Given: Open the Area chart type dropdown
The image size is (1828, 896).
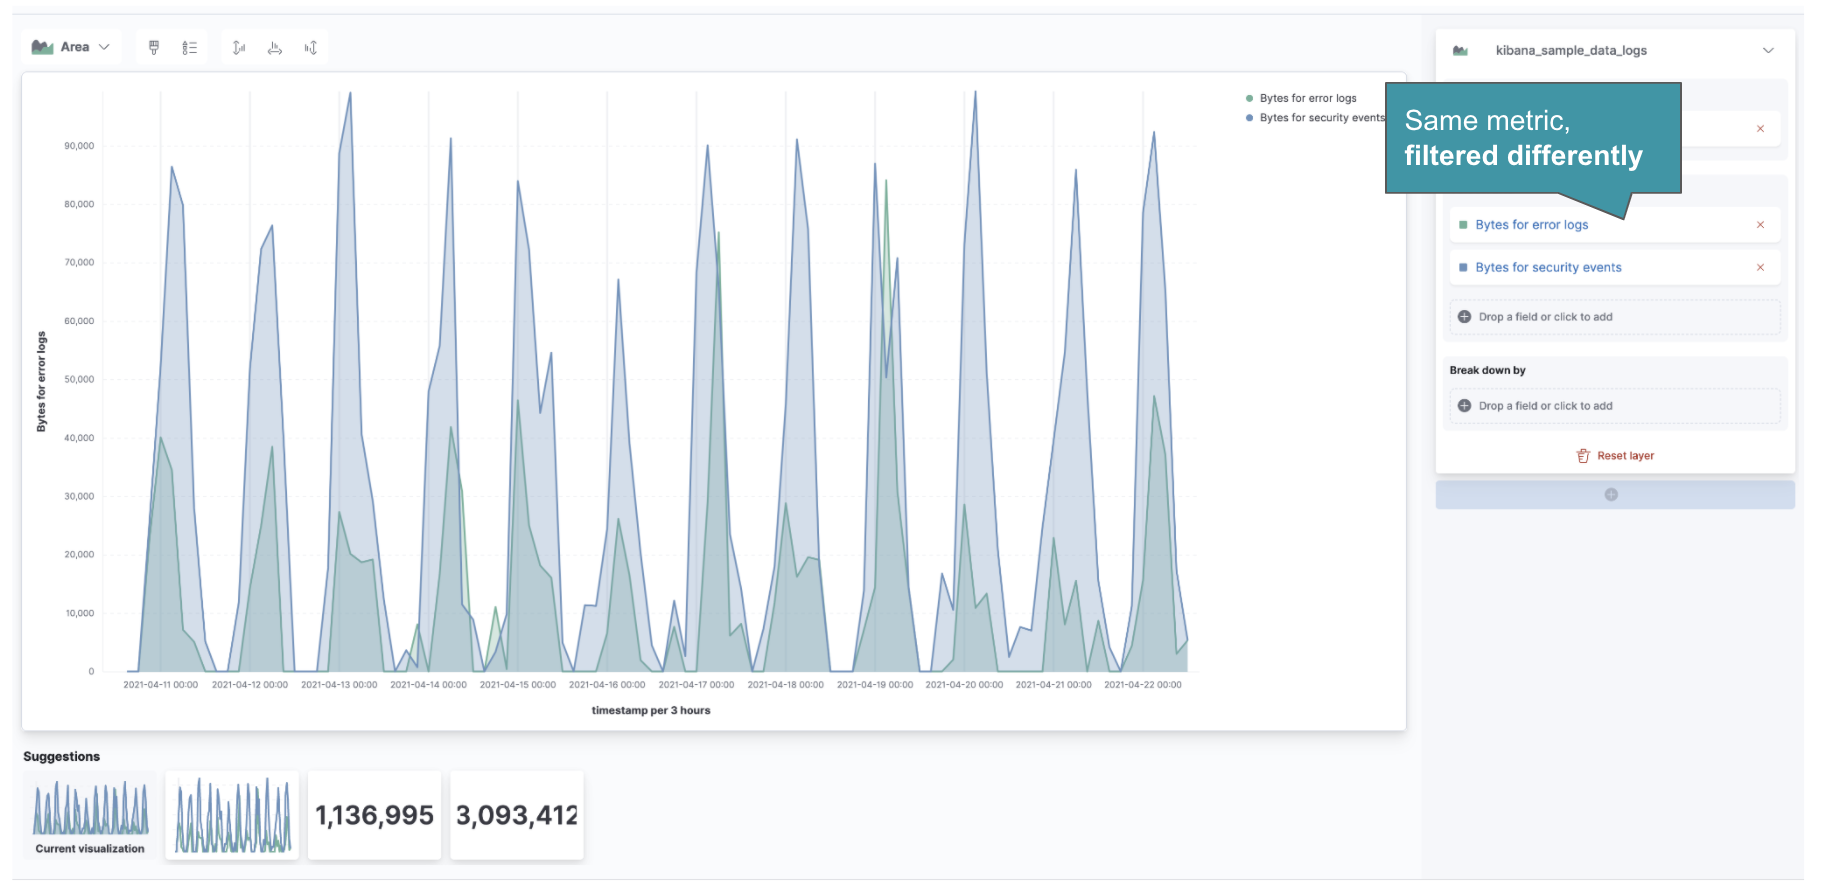Looking at the screenshot, I should coord(71,47).
